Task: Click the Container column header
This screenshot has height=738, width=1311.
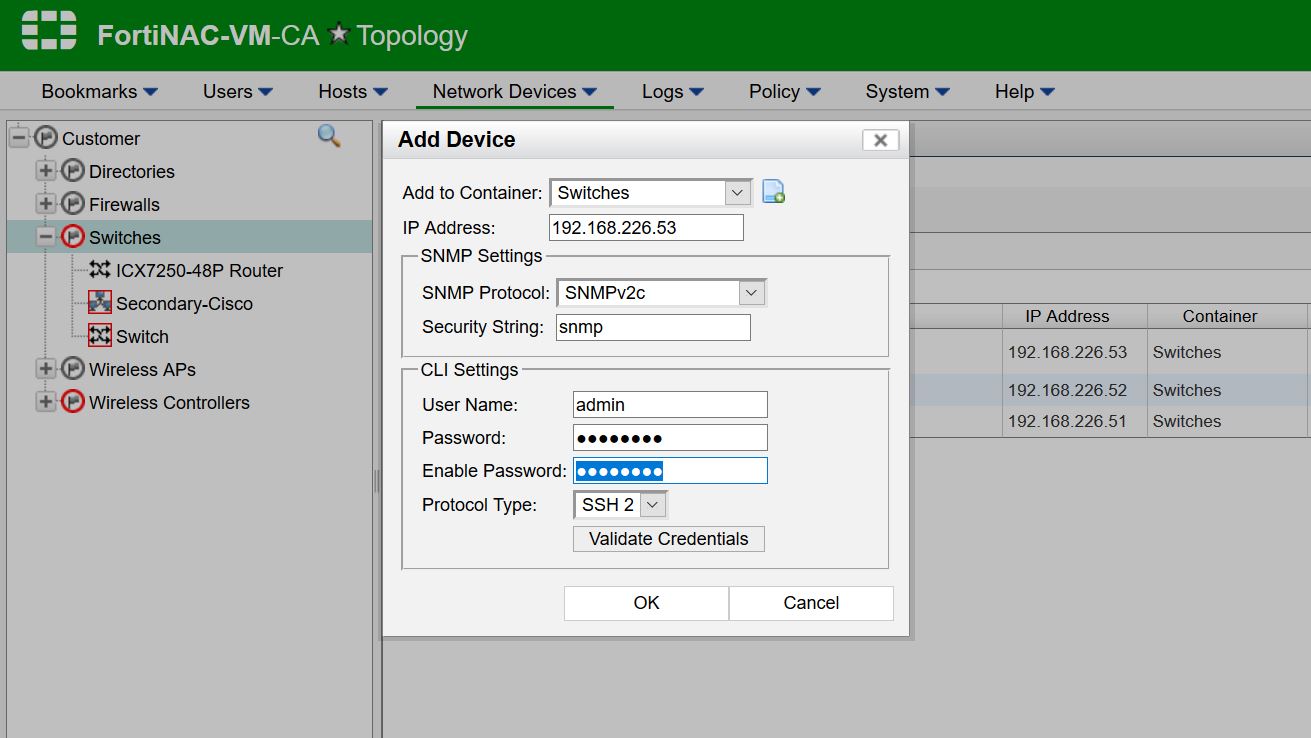Action: click(1220, 316)
